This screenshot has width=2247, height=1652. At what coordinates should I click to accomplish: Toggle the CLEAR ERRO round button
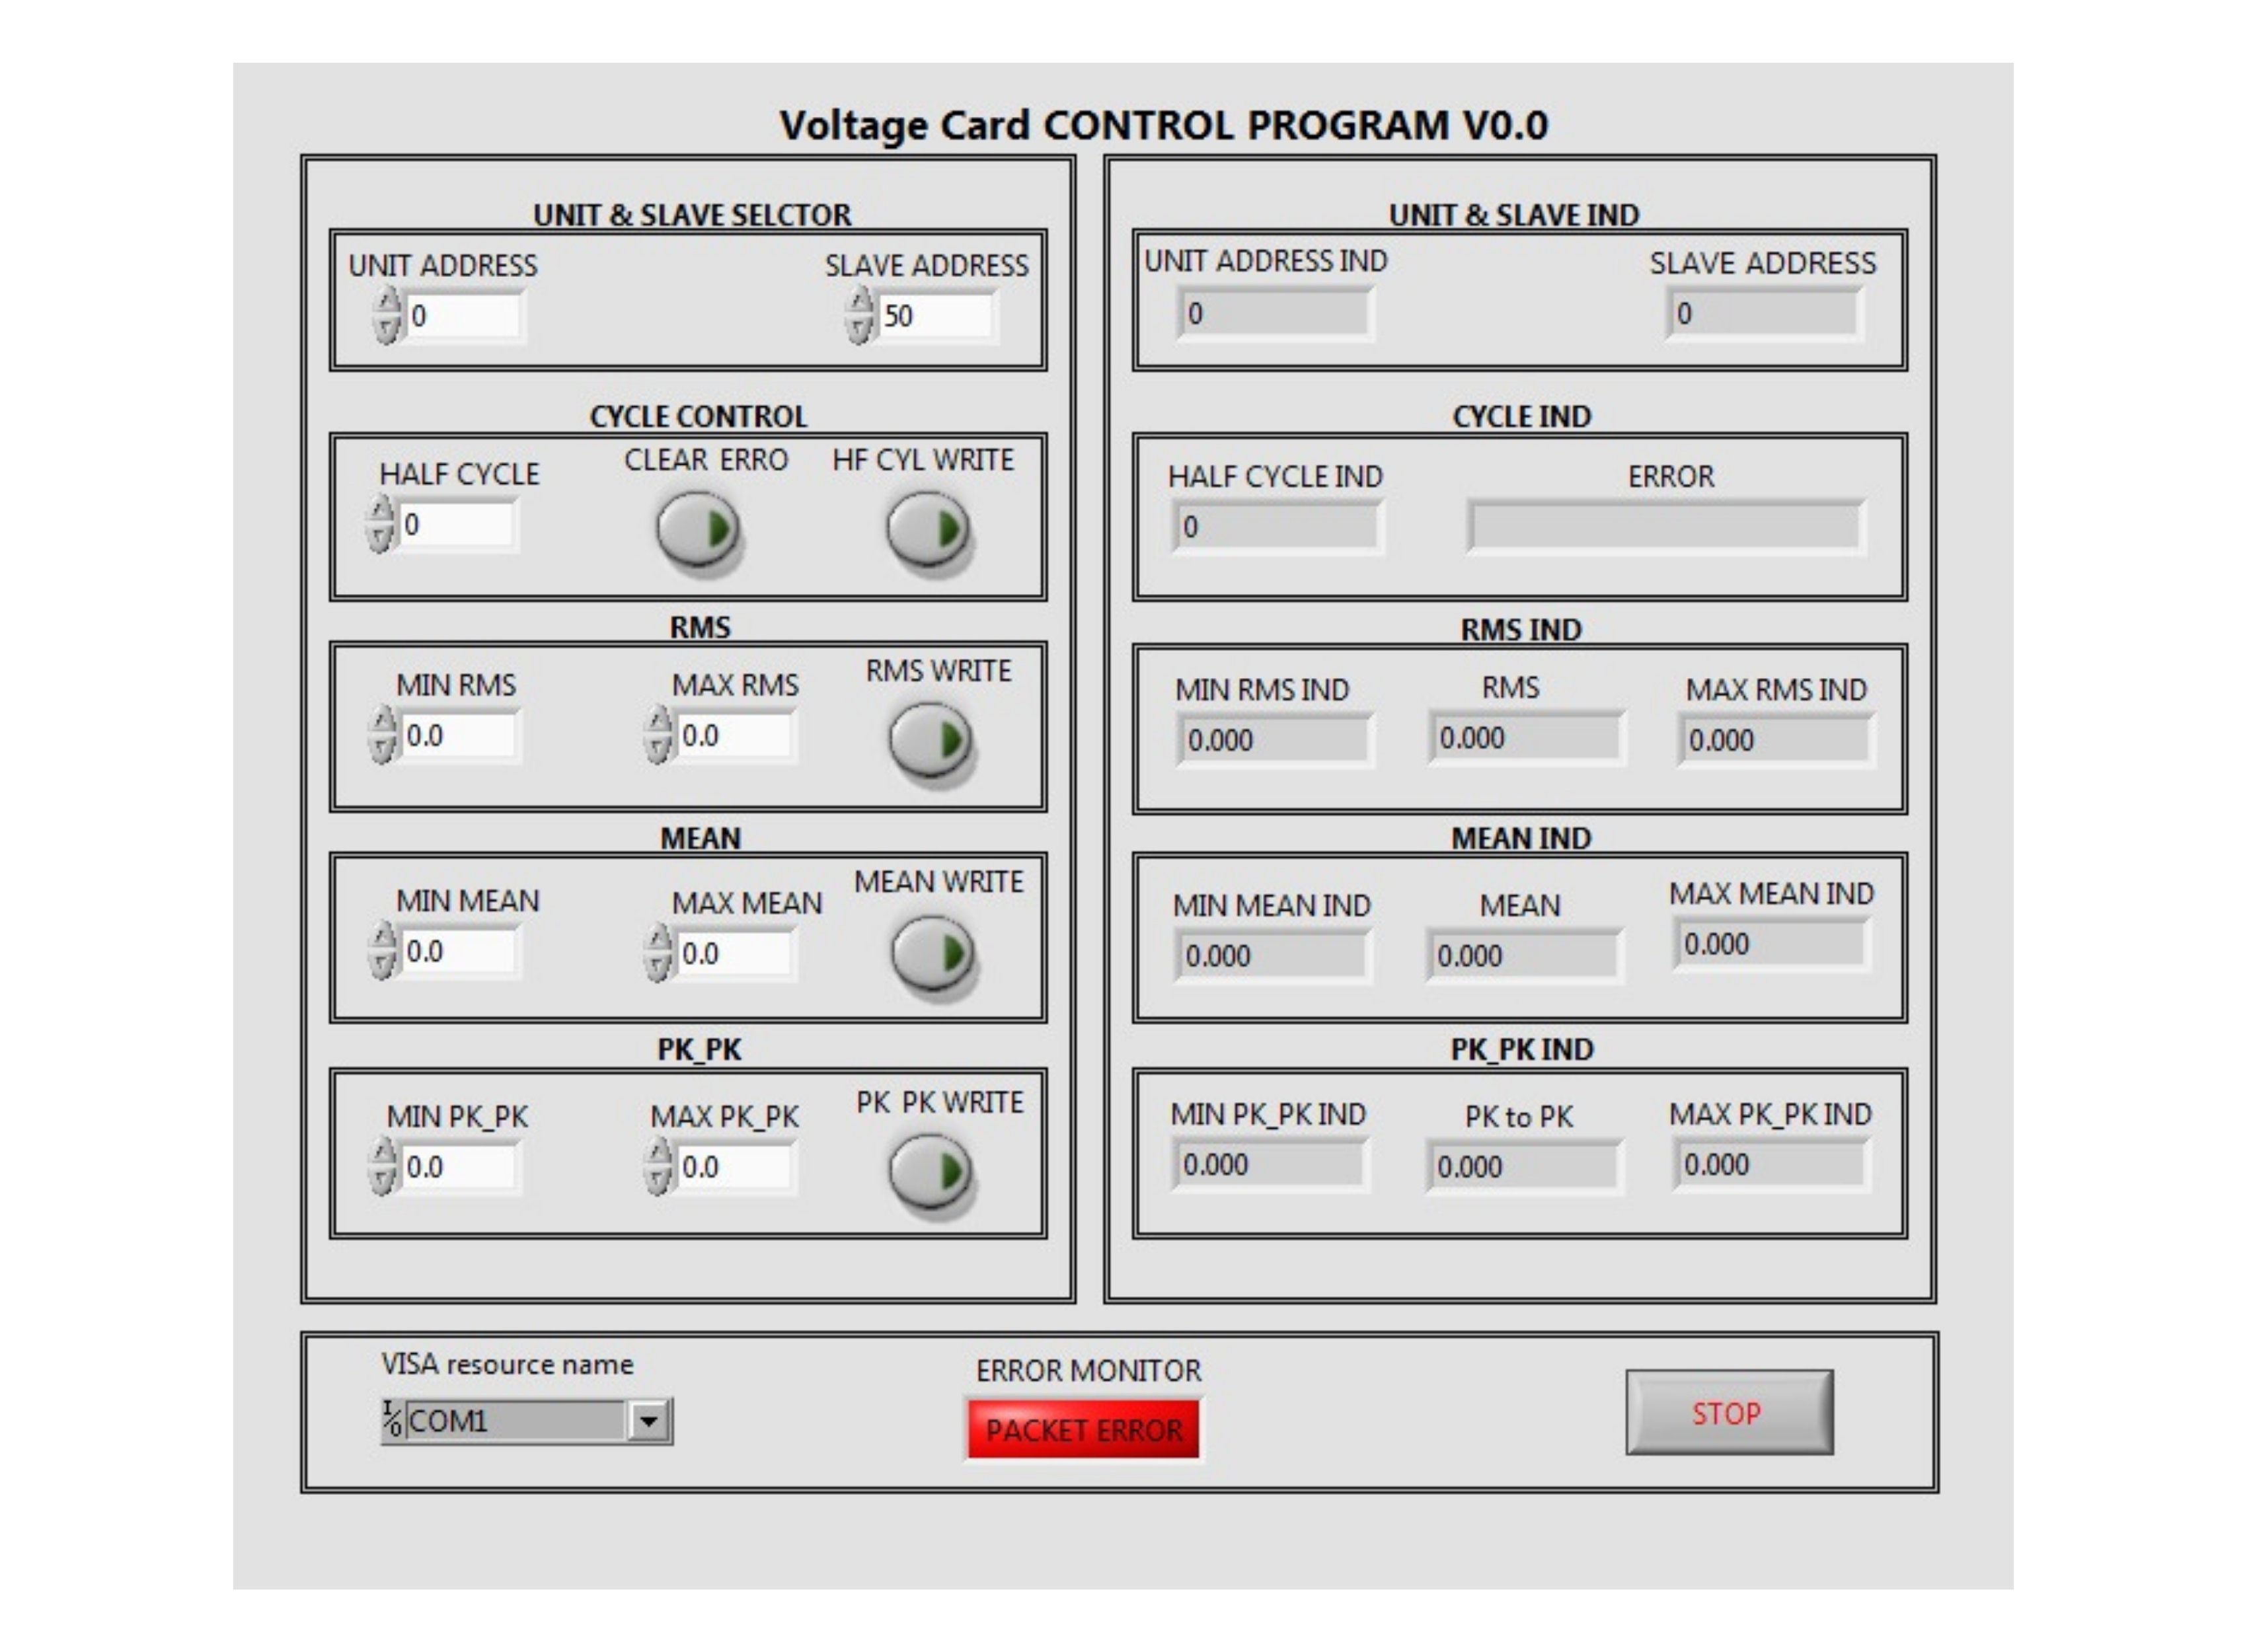click(x=697, y=529)
